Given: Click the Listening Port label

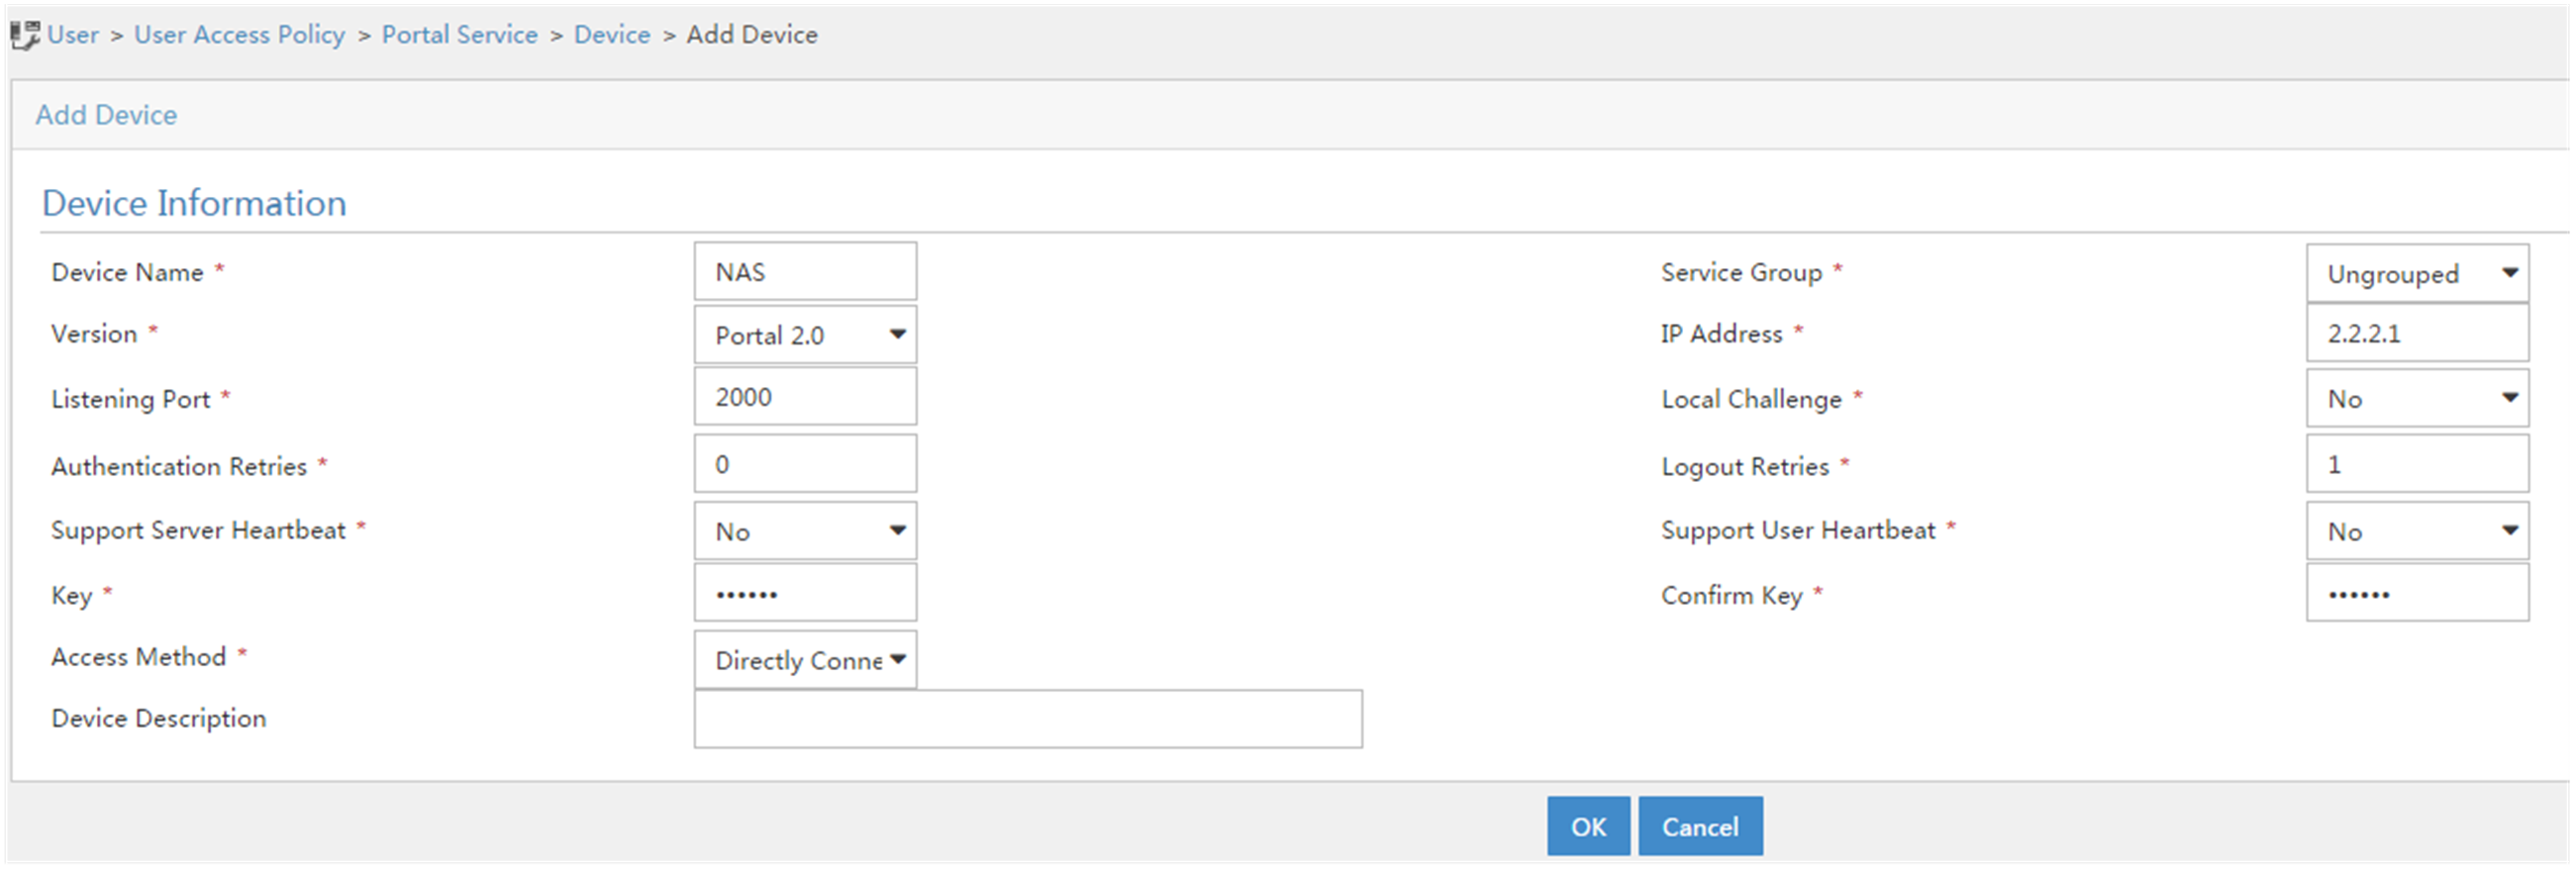Looking at the screenshot, I should (x=130, y=399).
